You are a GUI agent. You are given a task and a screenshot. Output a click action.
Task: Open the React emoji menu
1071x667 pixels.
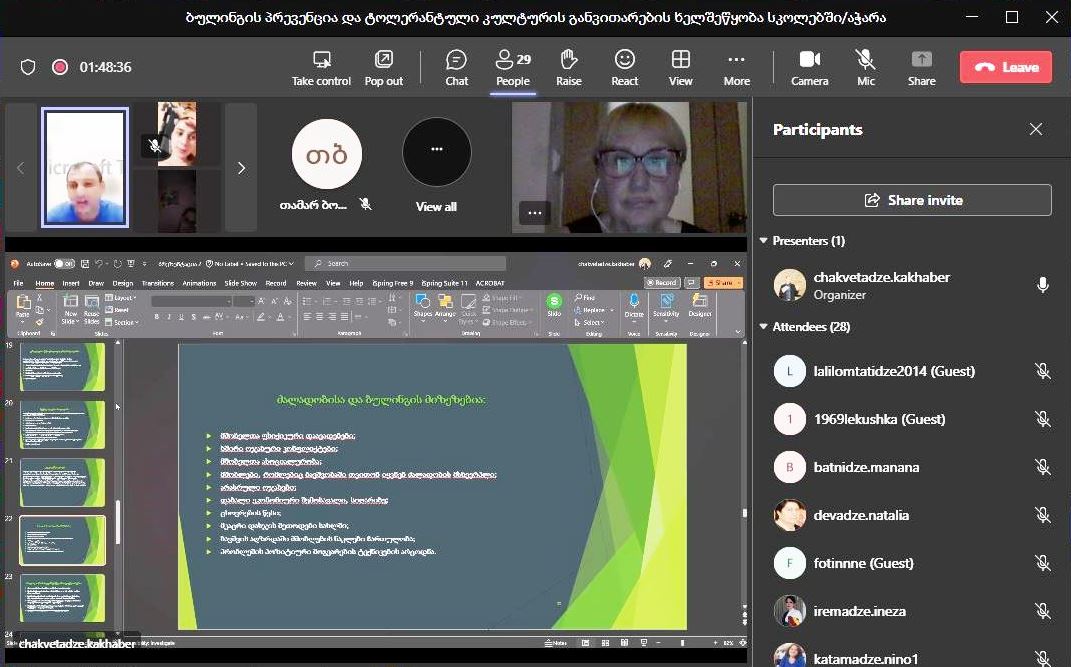pyautogui.click(x=624, y=68)
